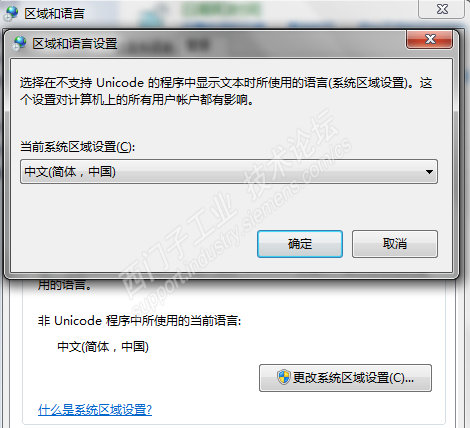Screen dimensions: 470x428
Task: Click the shield icon on 更改系统区域设置 button
Action: pos(283,377)
